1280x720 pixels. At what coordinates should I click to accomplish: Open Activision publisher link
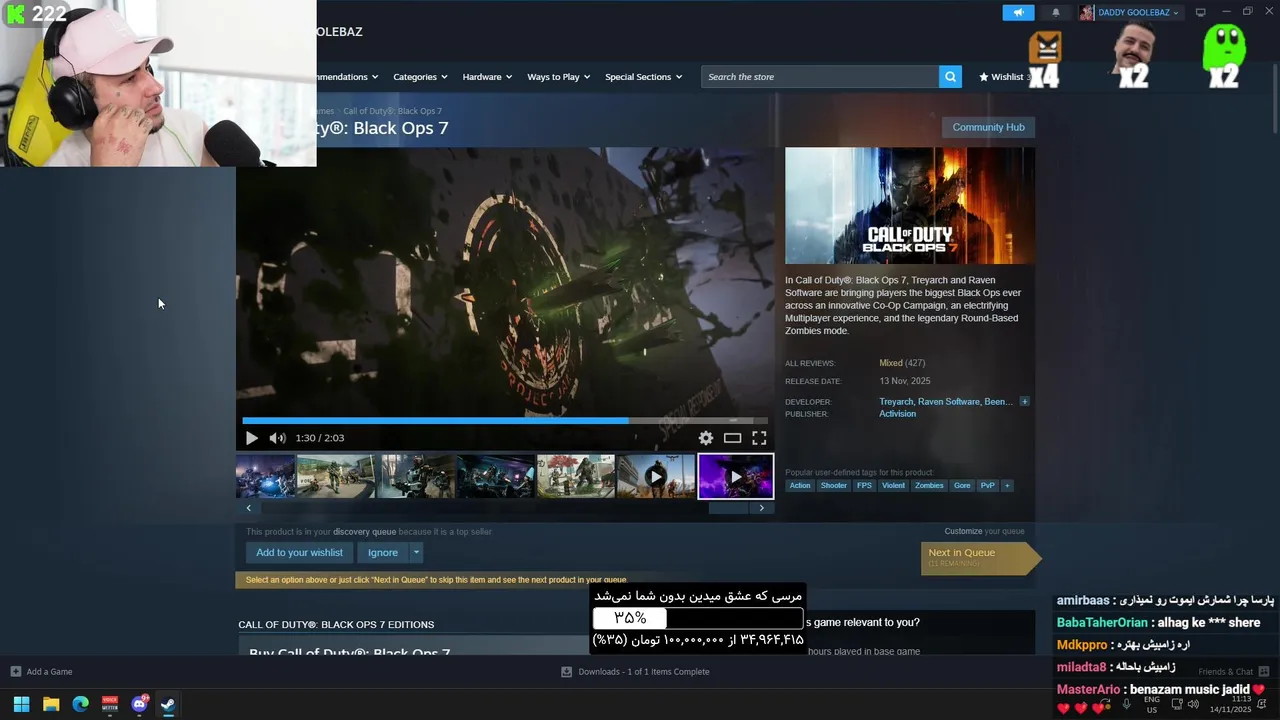click(x=897, y=414)
